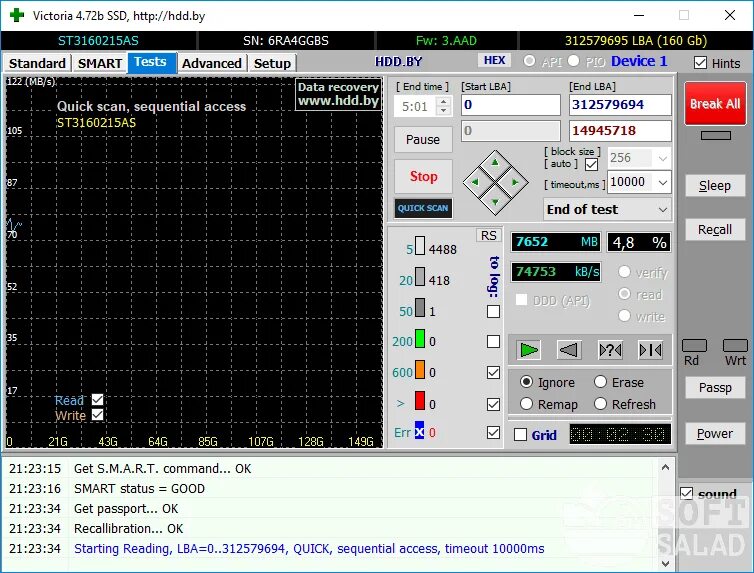This screenshot has width=754, height=573.
Task: Click the log scrollbar up arrow
Action: (x=666, y=467)
